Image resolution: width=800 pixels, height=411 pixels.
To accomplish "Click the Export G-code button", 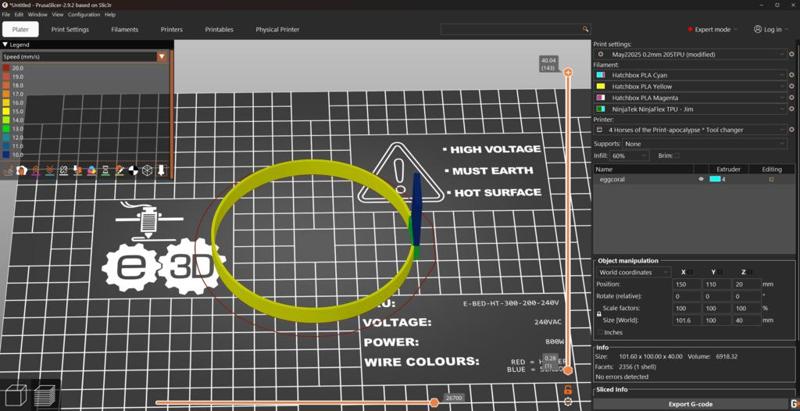I will [x=690, y=404].
